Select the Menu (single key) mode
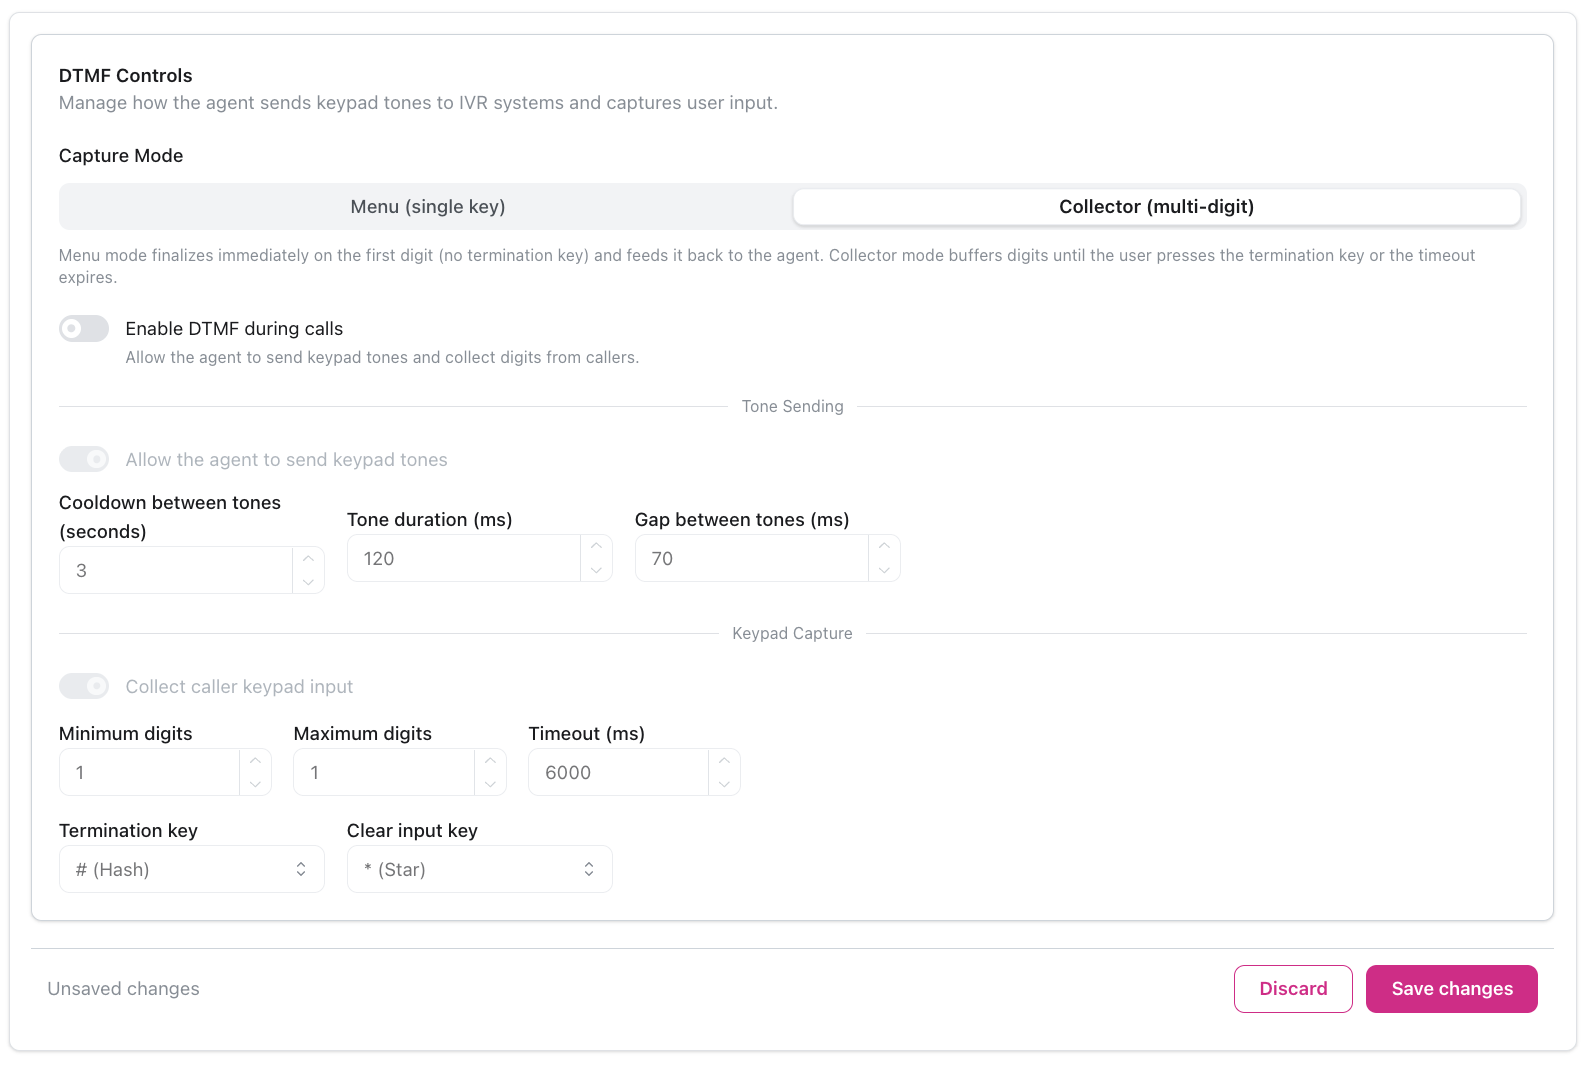This screenshot has height=1066, width=1588. click(427, 207)
